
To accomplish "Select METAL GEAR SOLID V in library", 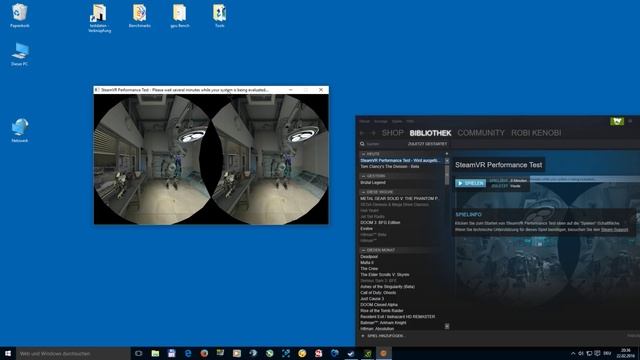I will pyautogui.click(x=400, y=198).
